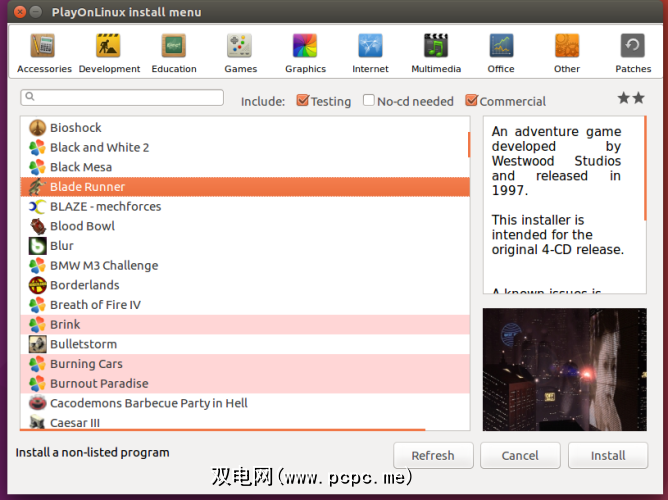Click the Breath of Fire IV icon
668x500 pixels.
(37, 305)
